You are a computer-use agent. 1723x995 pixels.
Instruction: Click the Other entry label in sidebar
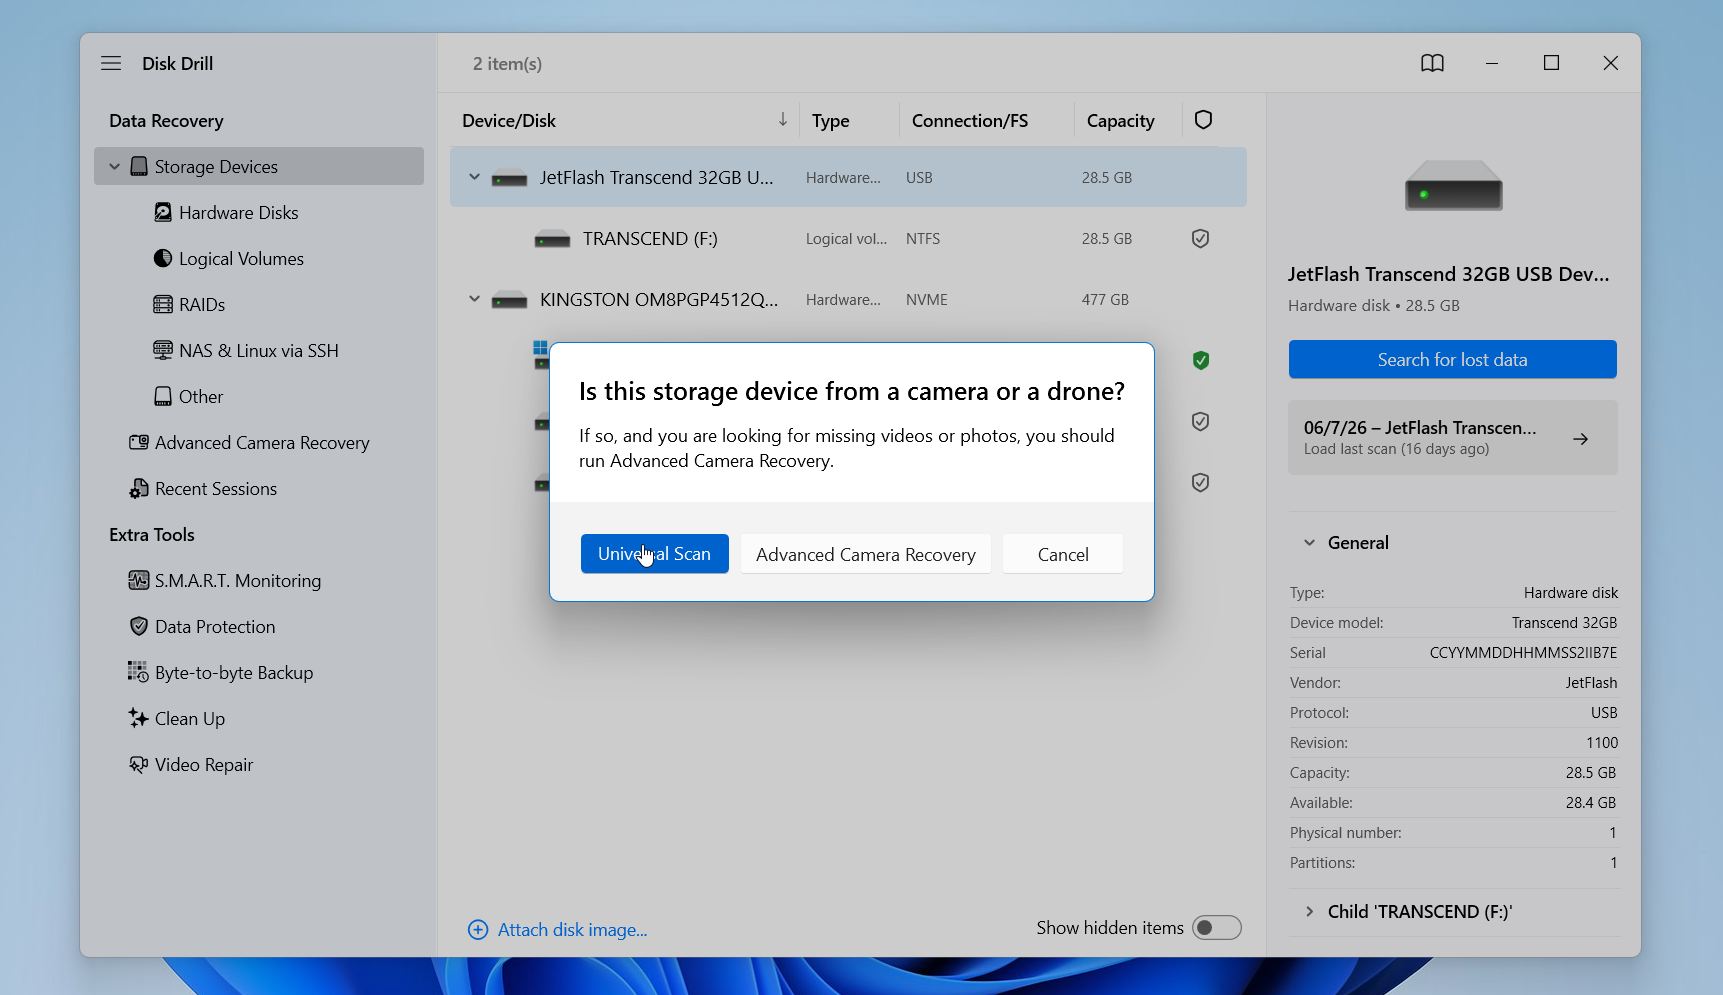coord(201,396)
